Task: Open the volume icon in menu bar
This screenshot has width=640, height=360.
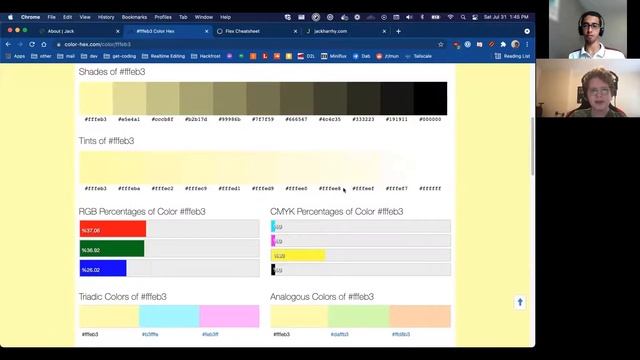Action: 409,17
